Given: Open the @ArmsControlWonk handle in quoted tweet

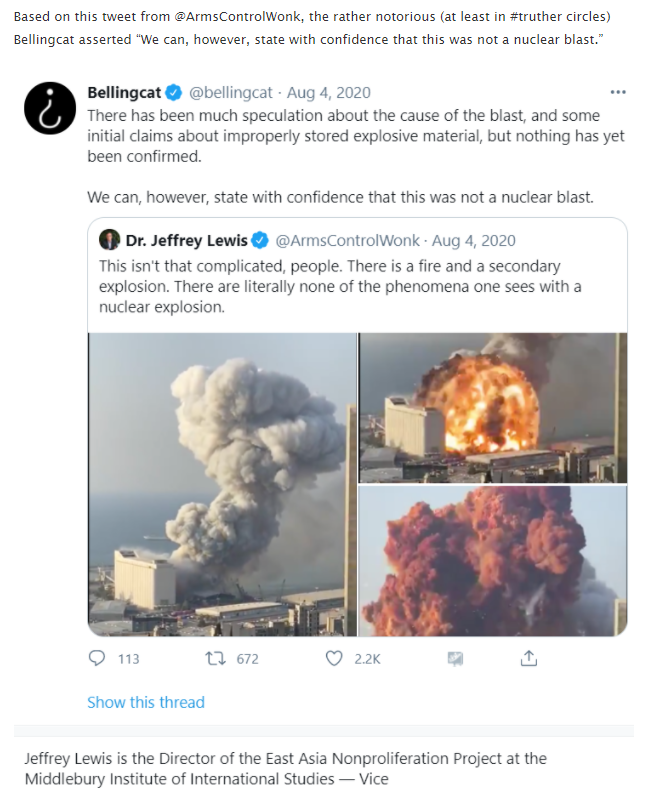Looking at the screenshot, I should tap(348, 240).
